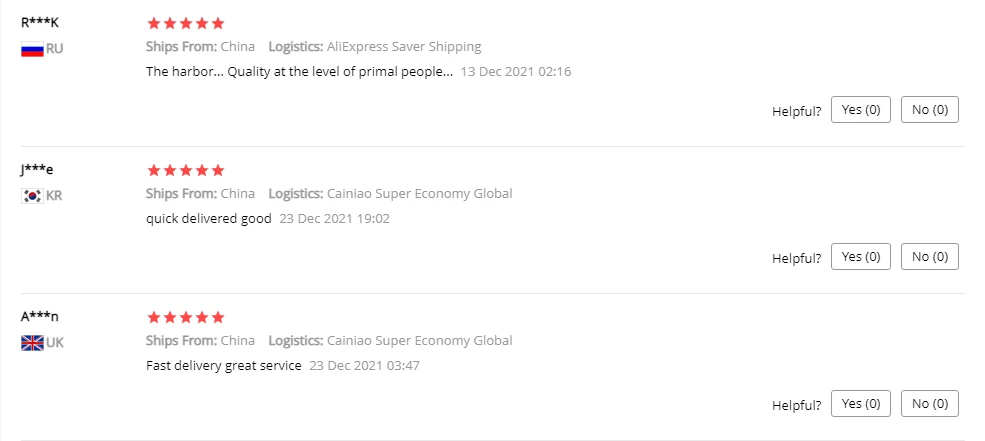
Task: Click the '23 Dec 2021 03:47' timestamp
Action: (364, 366)
